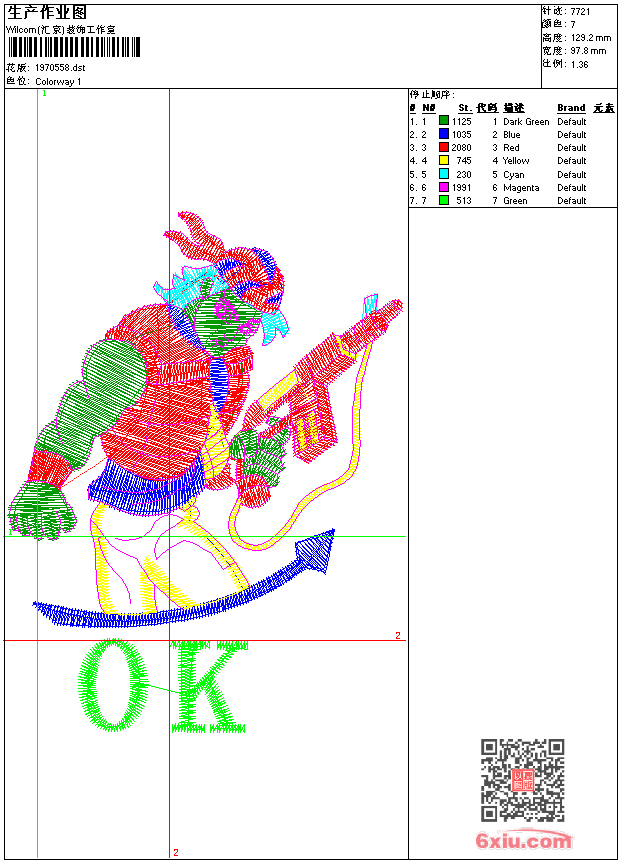
Task: Click the 描述 column header
Action: [x=514, y=108]
